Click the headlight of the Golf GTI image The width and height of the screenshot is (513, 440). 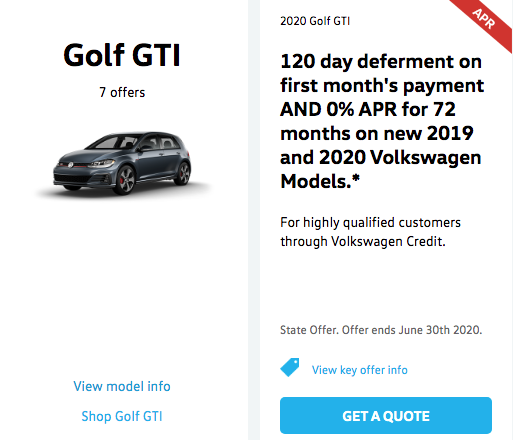pyautogui.click(x=102, y=163)
